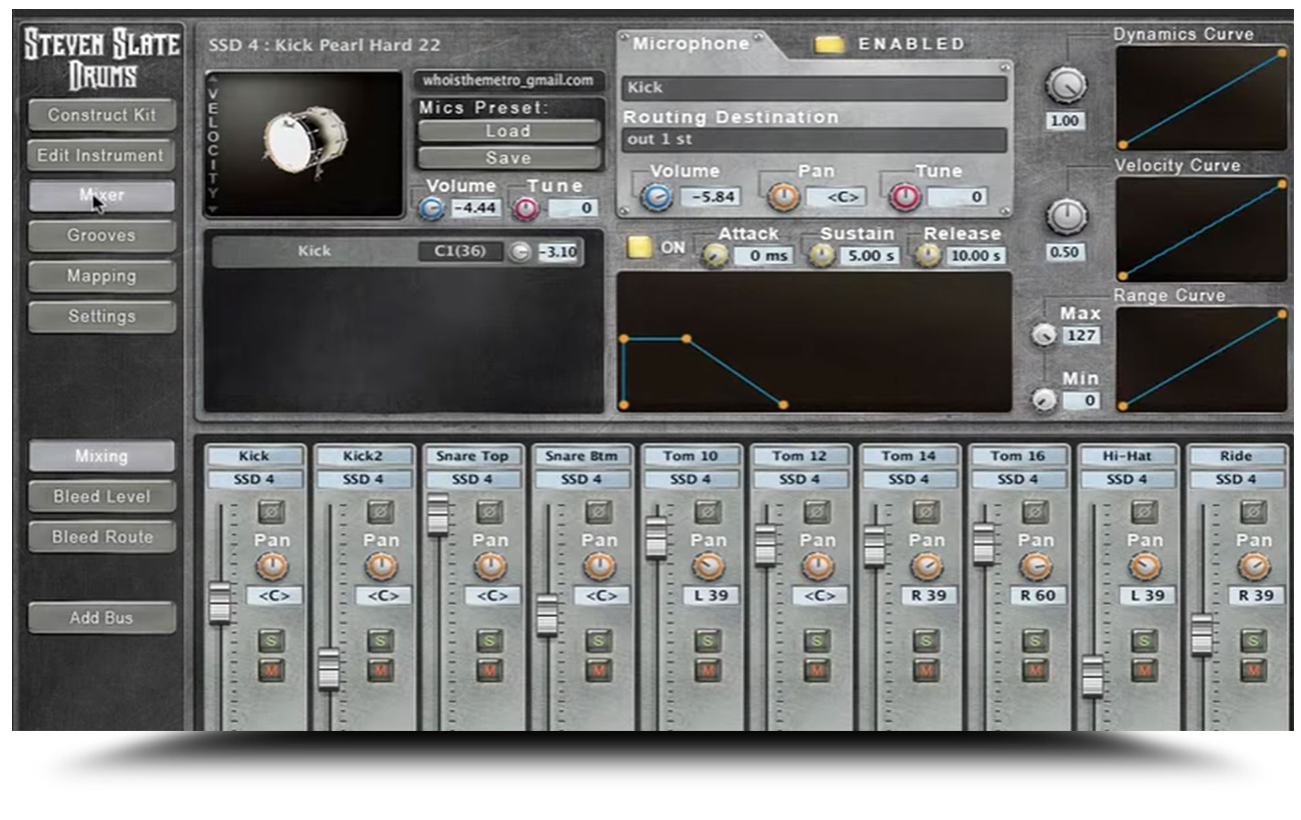1301x820 pixels.
Task: Open Routing Destination 'out 1 st' dropdown
Action: 814,140
